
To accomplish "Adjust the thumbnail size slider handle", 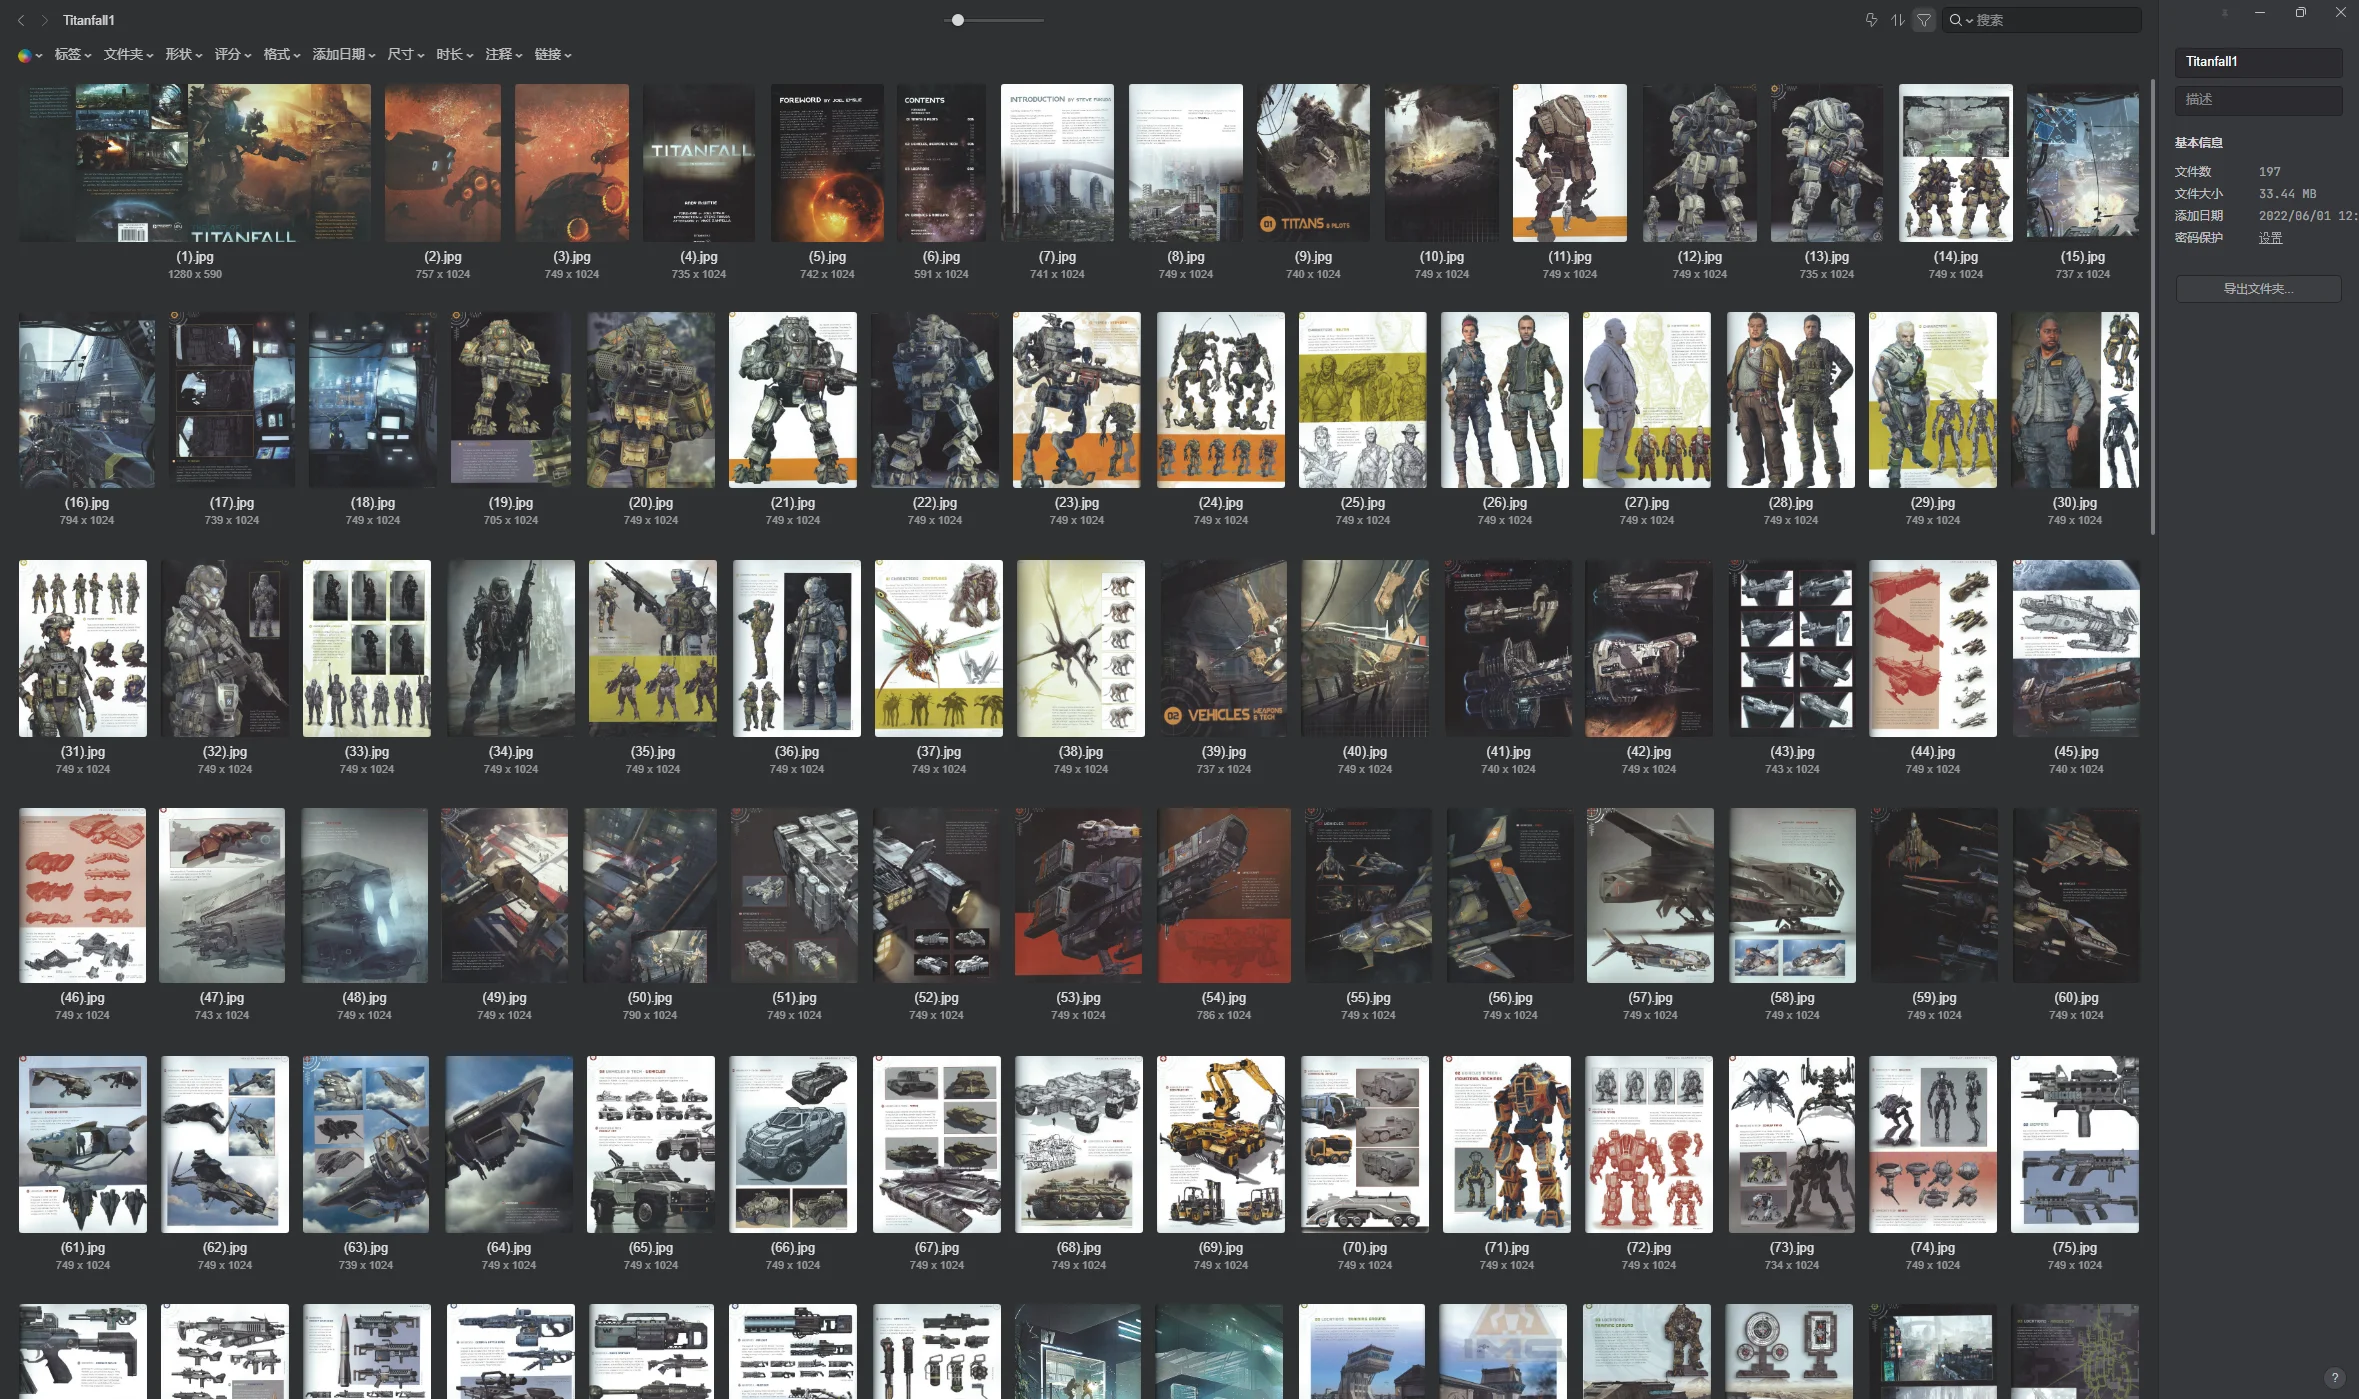I will (958, 20).
